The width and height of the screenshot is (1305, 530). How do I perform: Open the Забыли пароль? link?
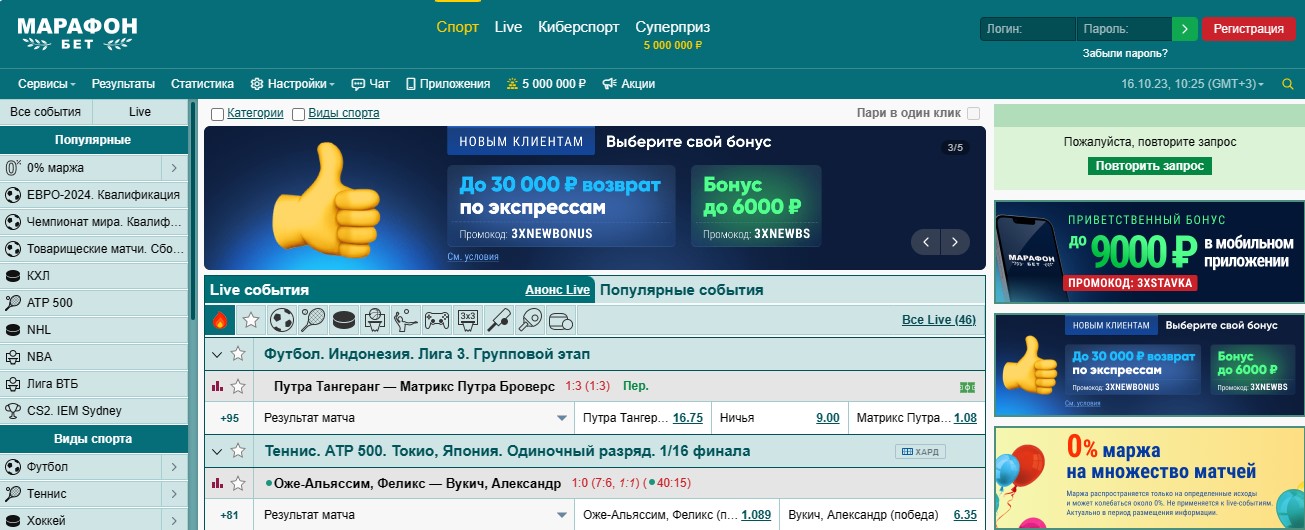click(x=1125, y=54)
